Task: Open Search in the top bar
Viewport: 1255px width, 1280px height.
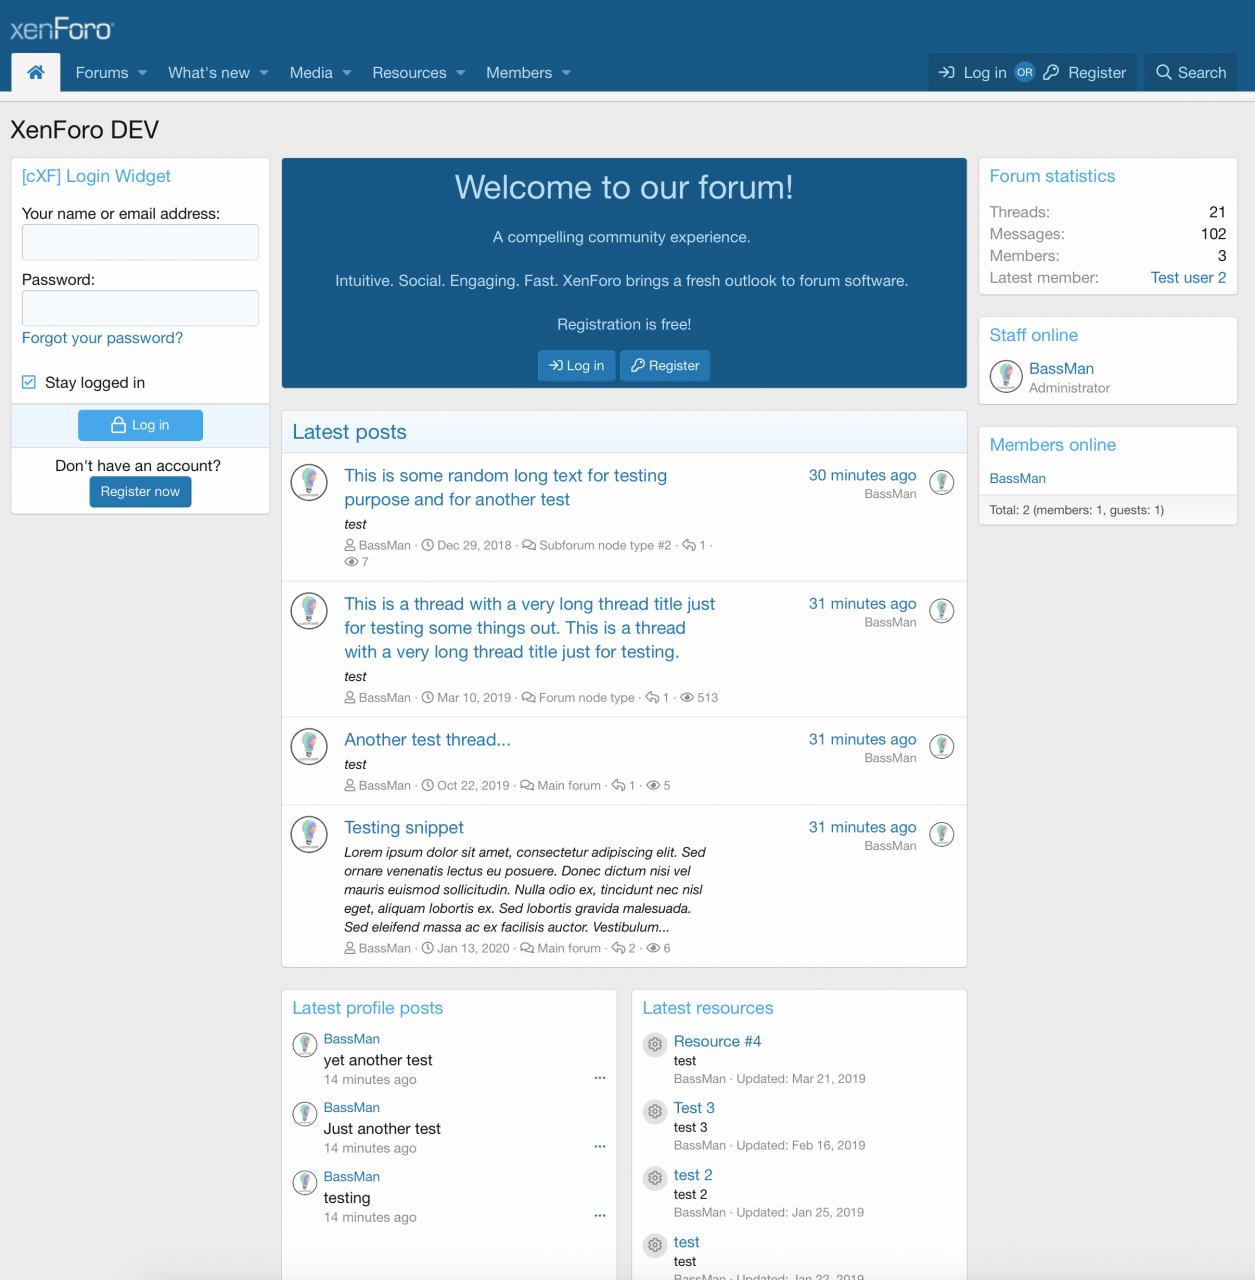Action: pyautogui.click(x=1190, y=73)
